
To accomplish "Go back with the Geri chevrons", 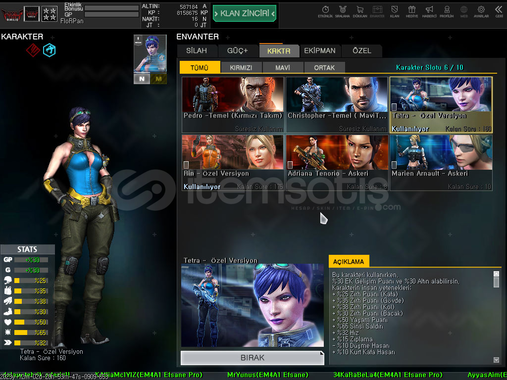I will coord(499,11).
